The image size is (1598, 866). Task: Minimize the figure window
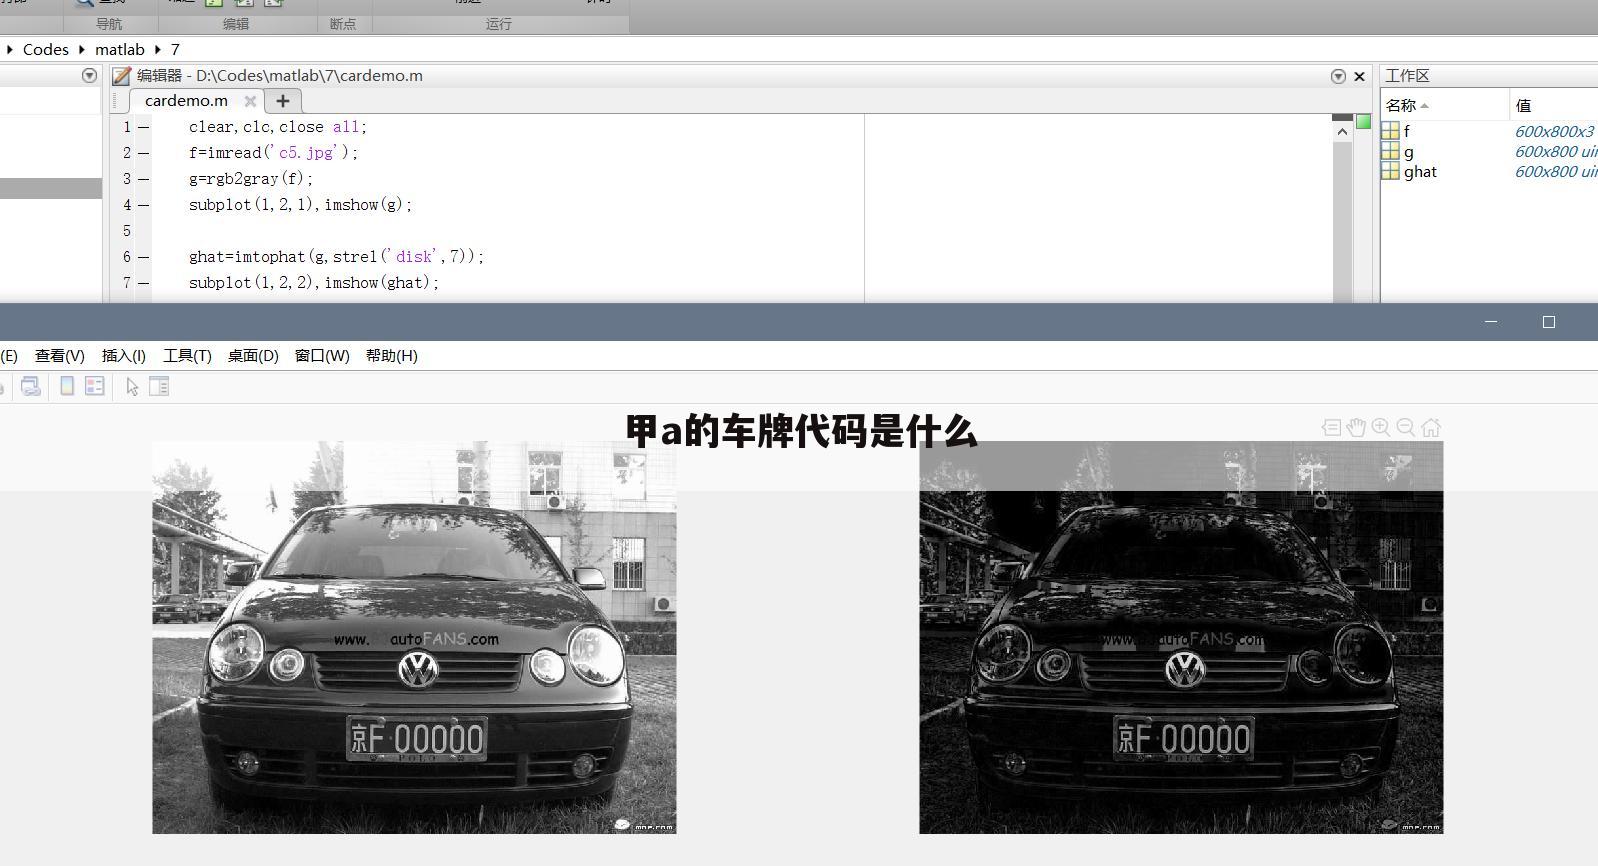(1491, 322)
